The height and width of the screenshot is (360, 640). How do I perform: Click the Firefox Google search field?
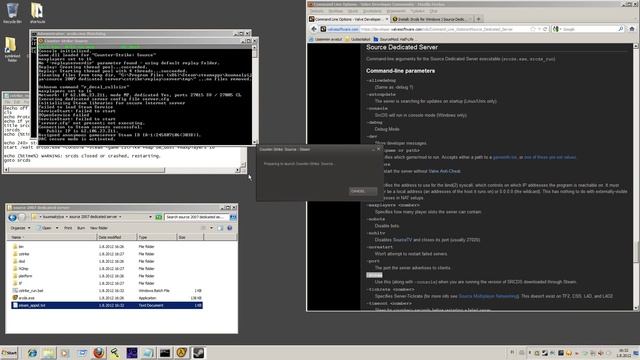tap(589, 29)
